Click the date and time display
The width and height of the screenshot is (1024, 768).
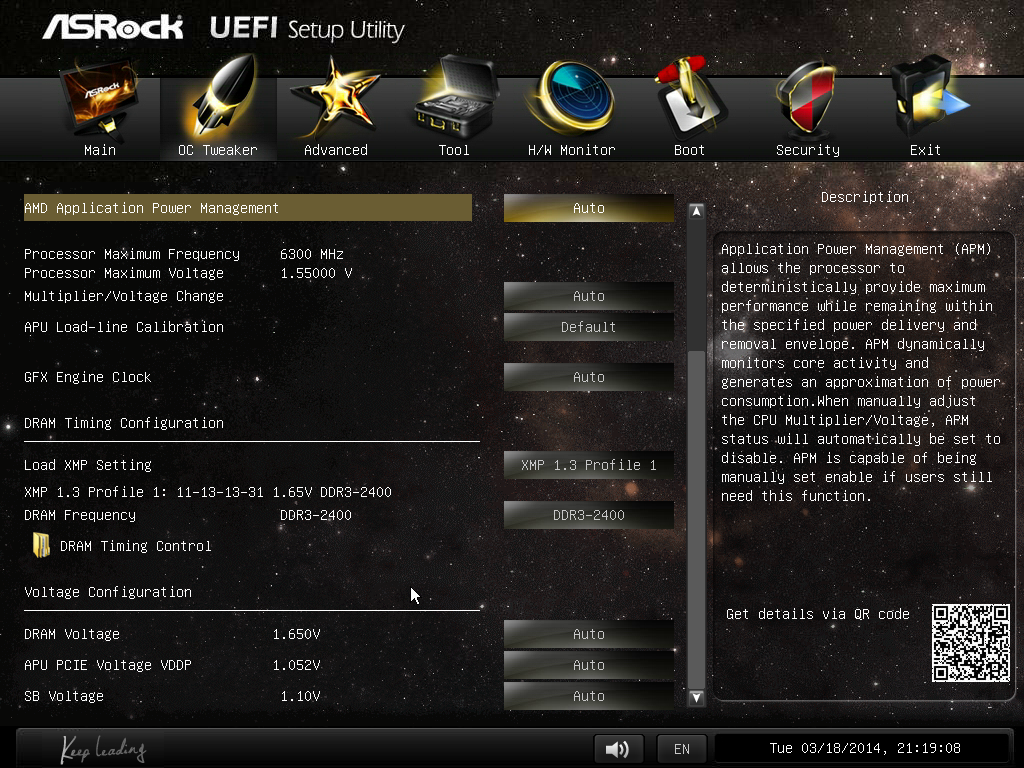[x=865, y=748]
